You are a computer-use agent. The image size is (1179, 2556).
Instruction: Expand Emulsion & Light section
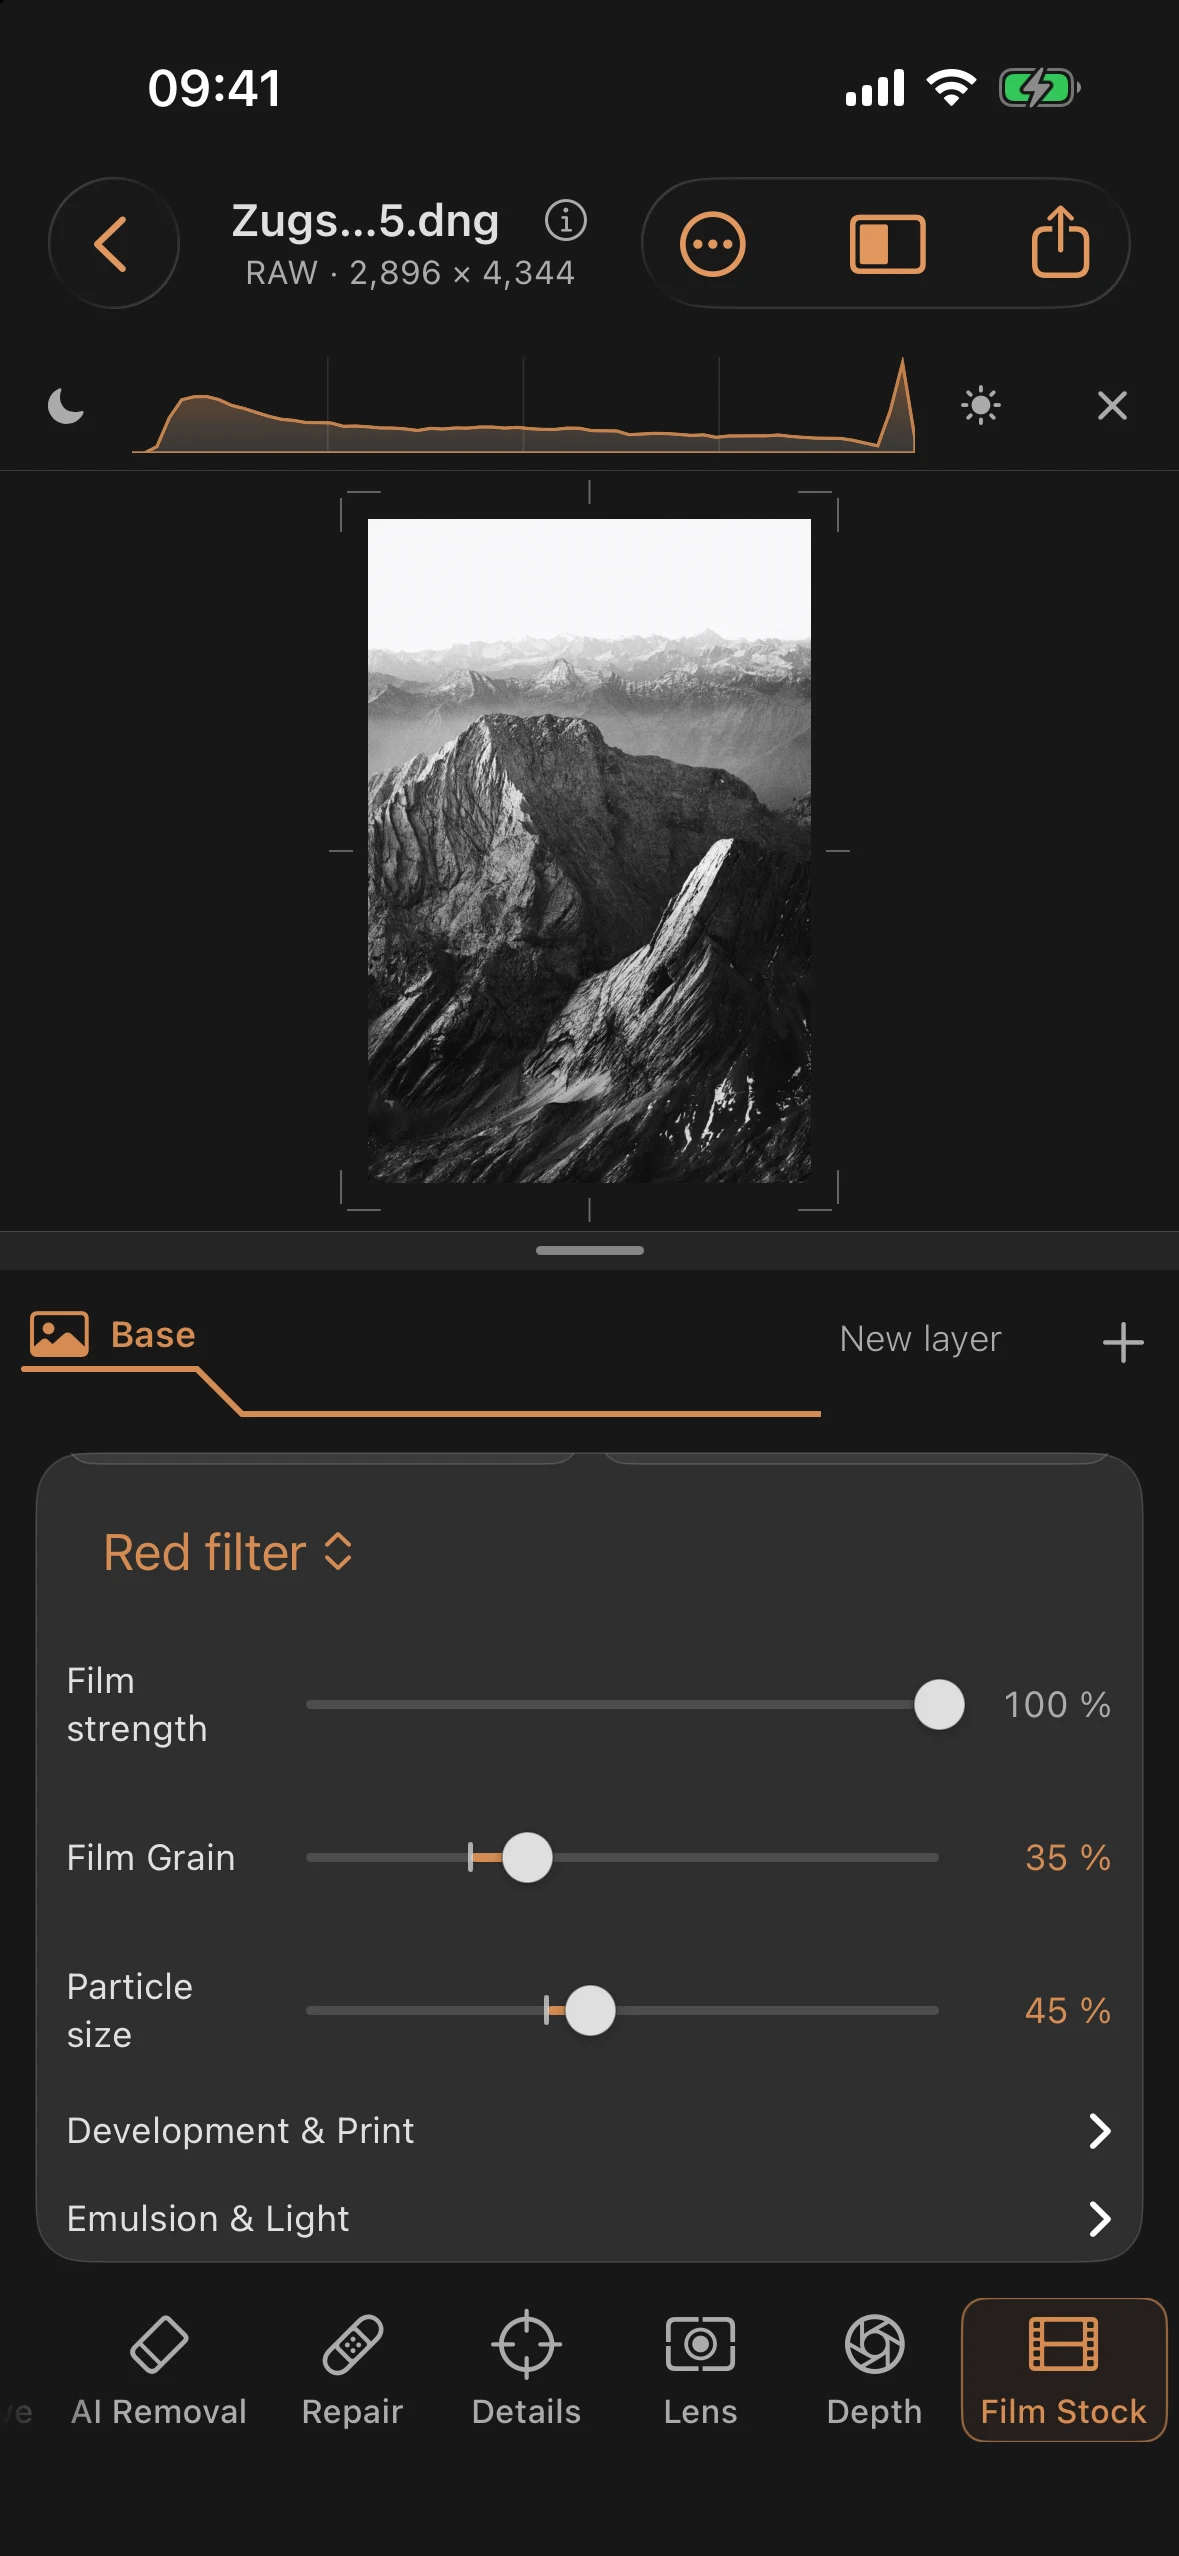[589, 2219]
